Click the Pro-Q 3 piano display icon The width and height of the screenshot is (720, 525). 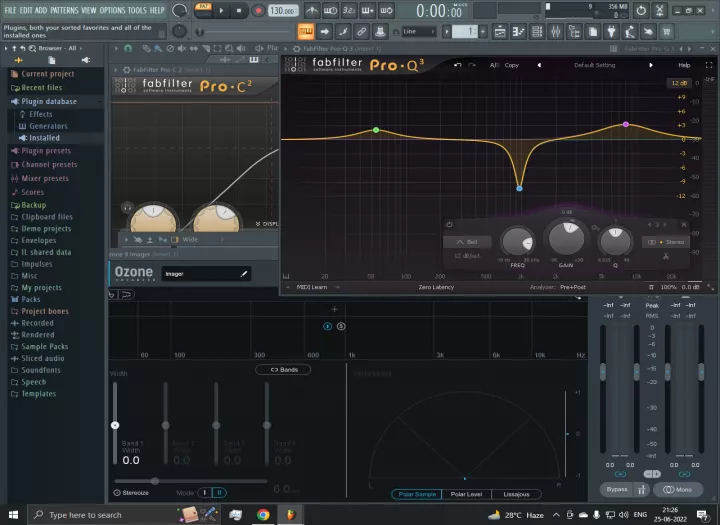286,276
